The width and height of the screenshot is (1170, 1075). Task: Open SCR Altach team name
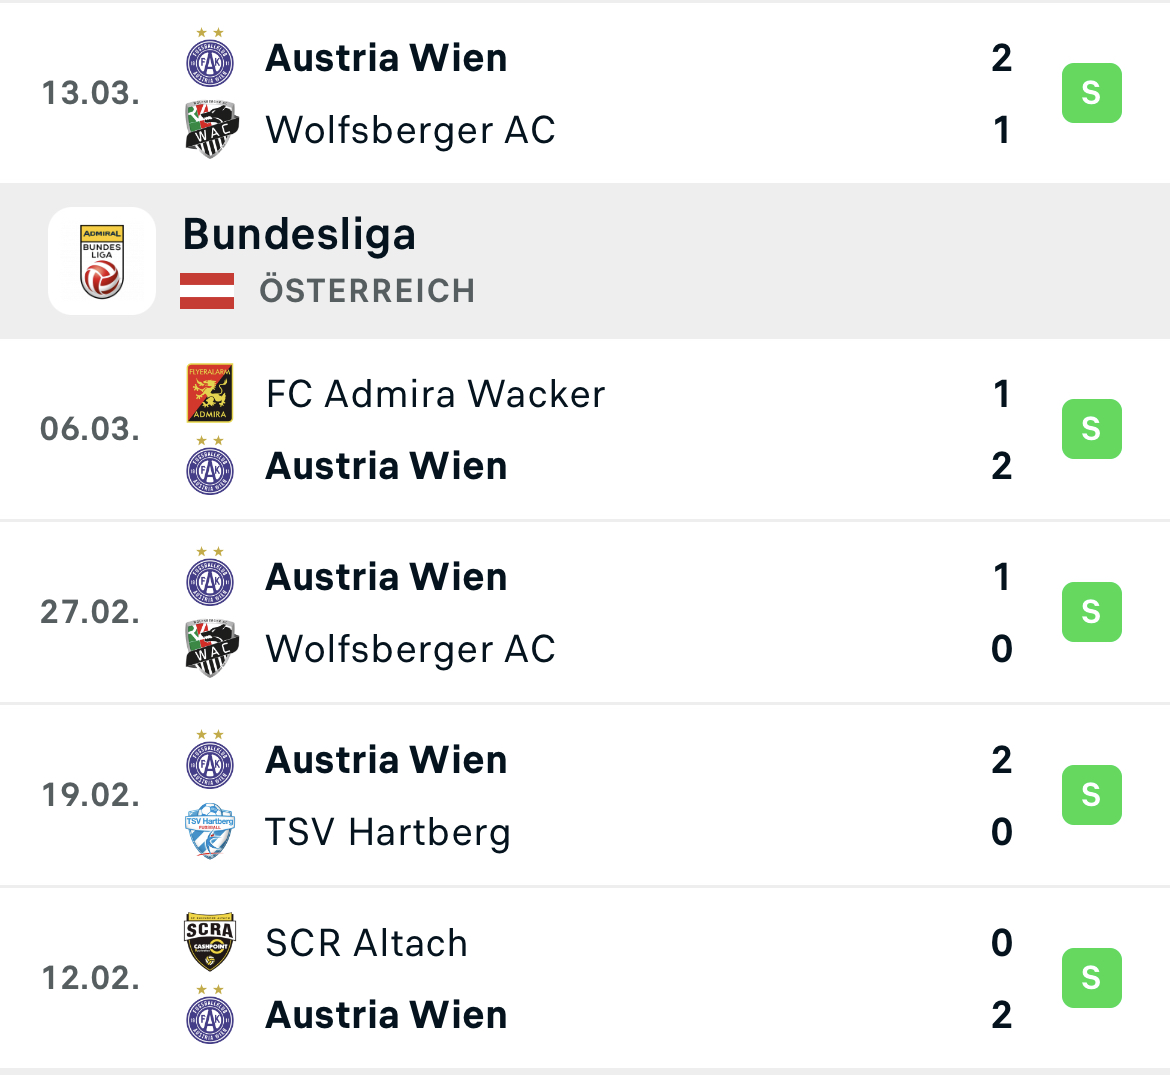point(367,943)
